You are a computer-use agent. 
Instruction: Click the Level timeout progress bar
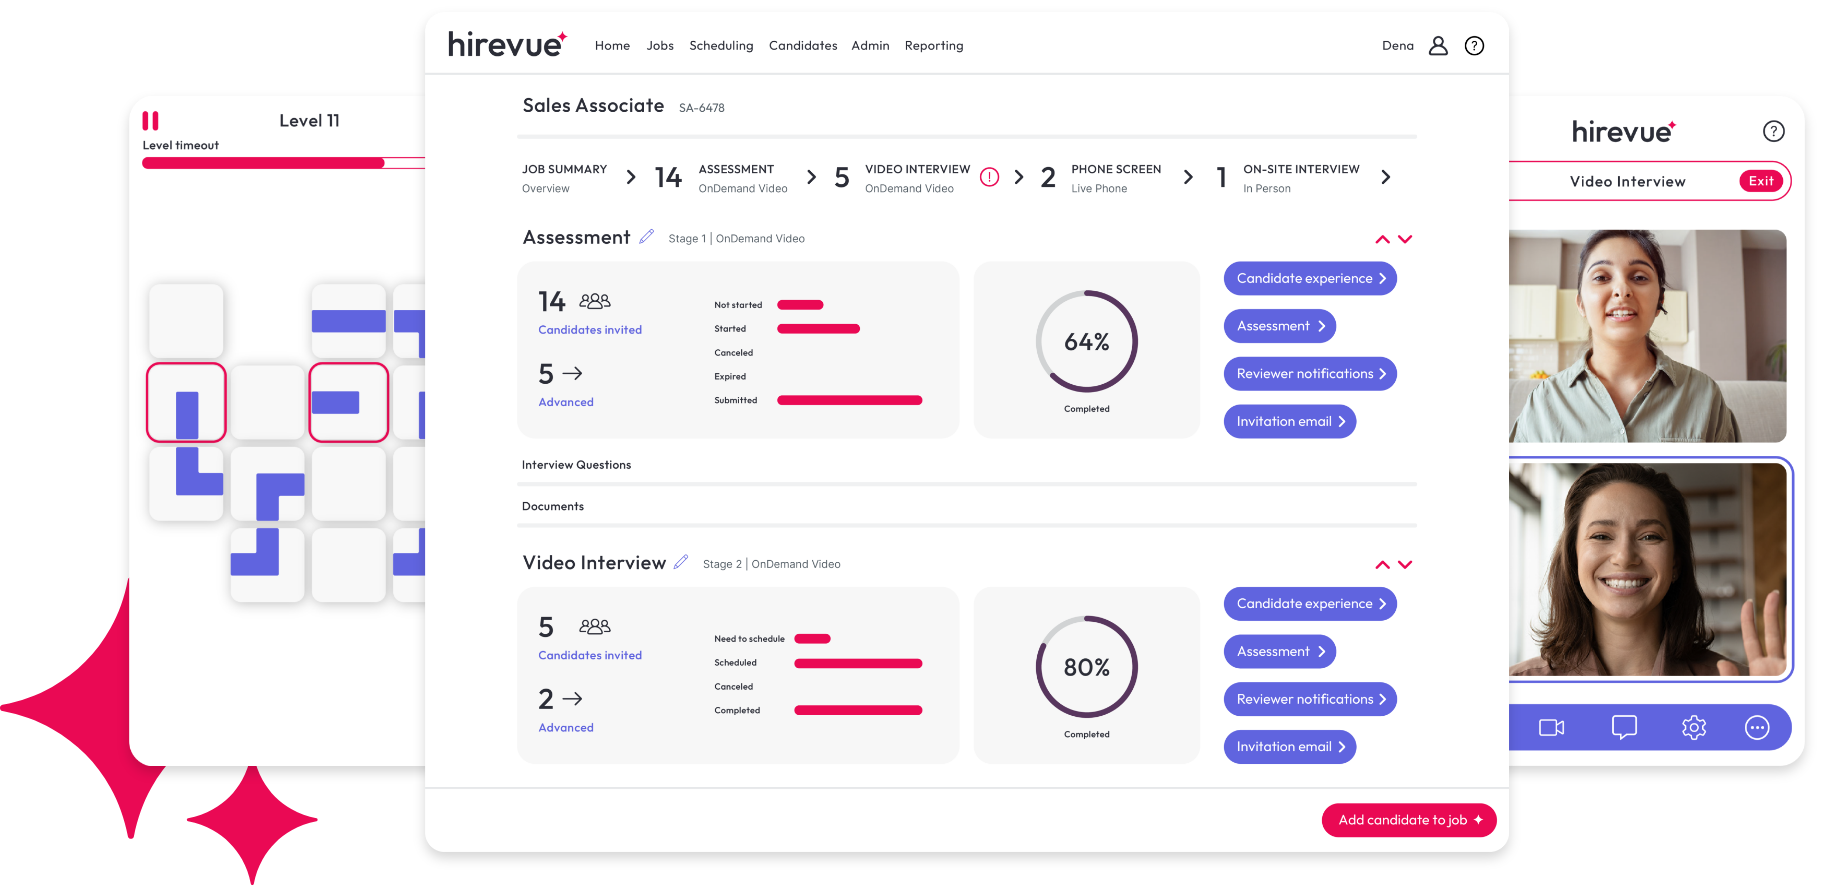tap(283, 163)
